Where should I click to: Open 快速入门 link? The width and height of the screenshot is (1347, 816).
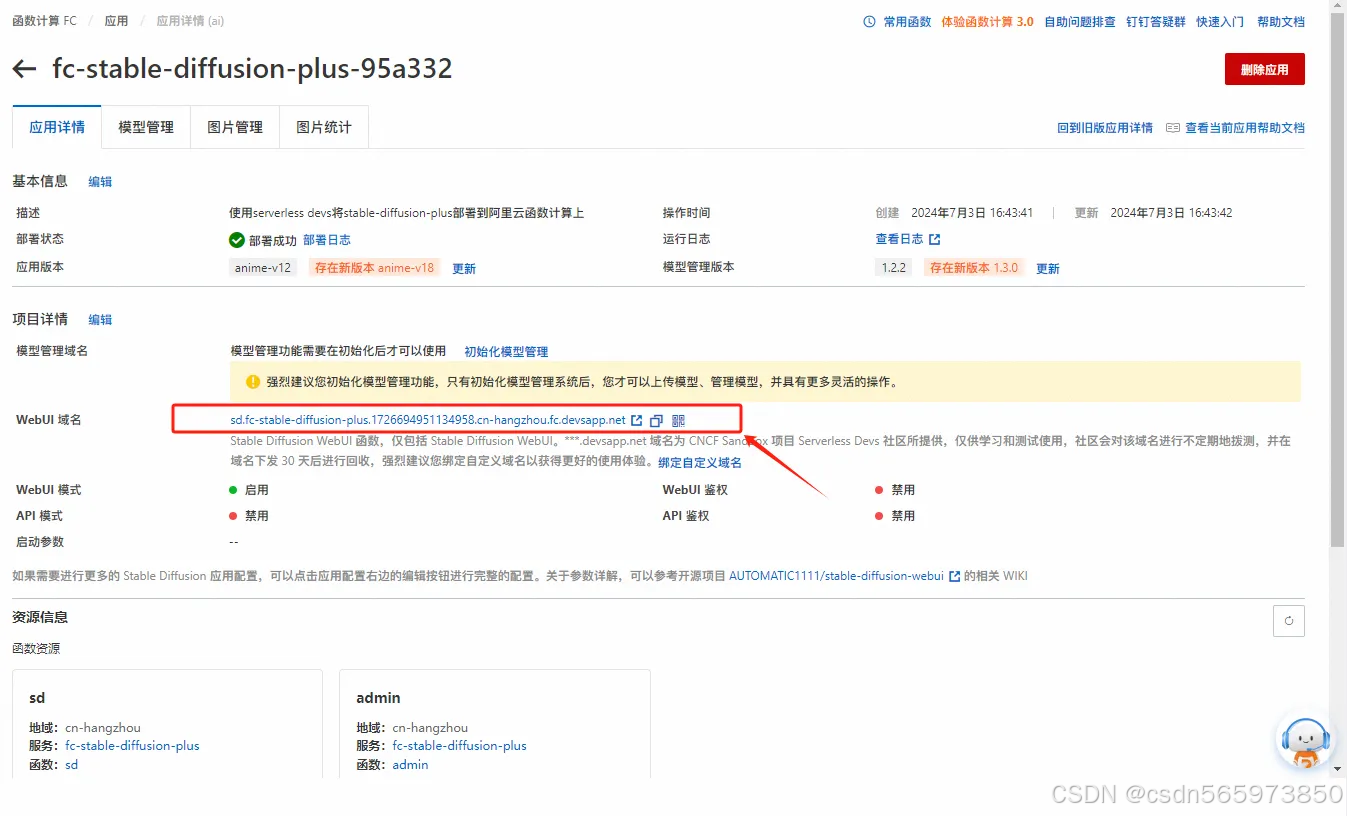tap(1220, 22)
